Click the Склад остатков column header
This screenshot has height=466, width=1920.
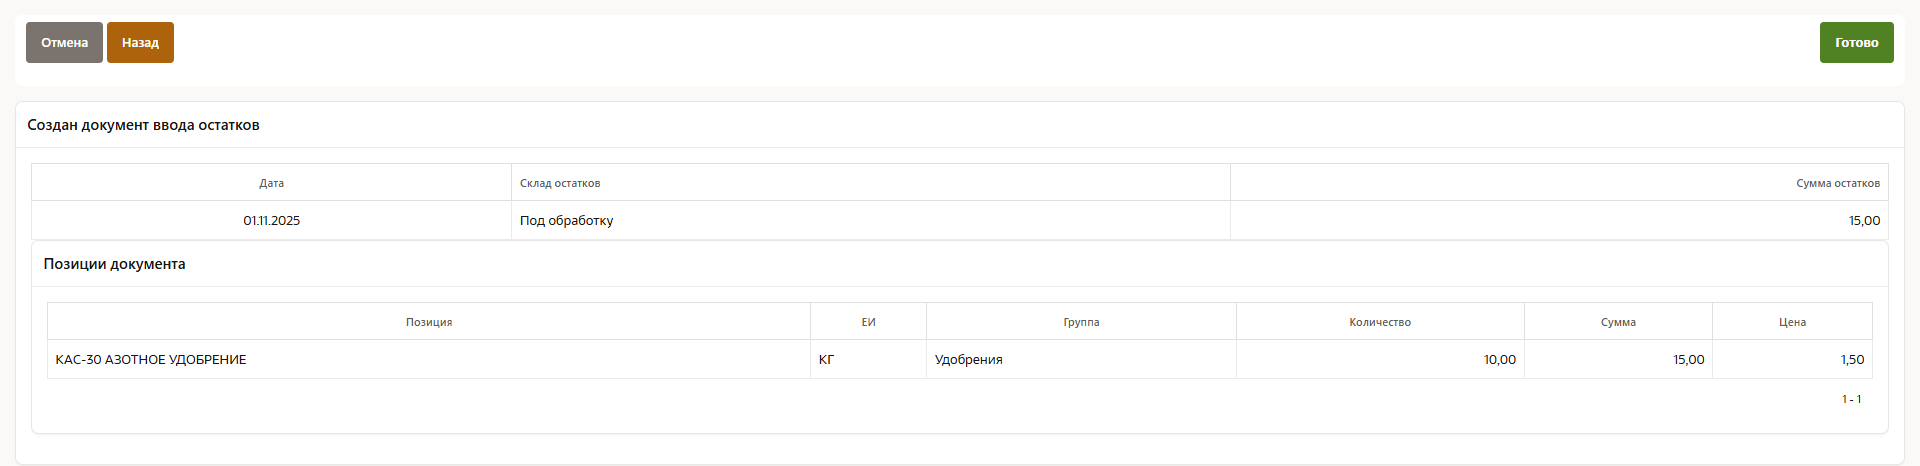(560, 183)
